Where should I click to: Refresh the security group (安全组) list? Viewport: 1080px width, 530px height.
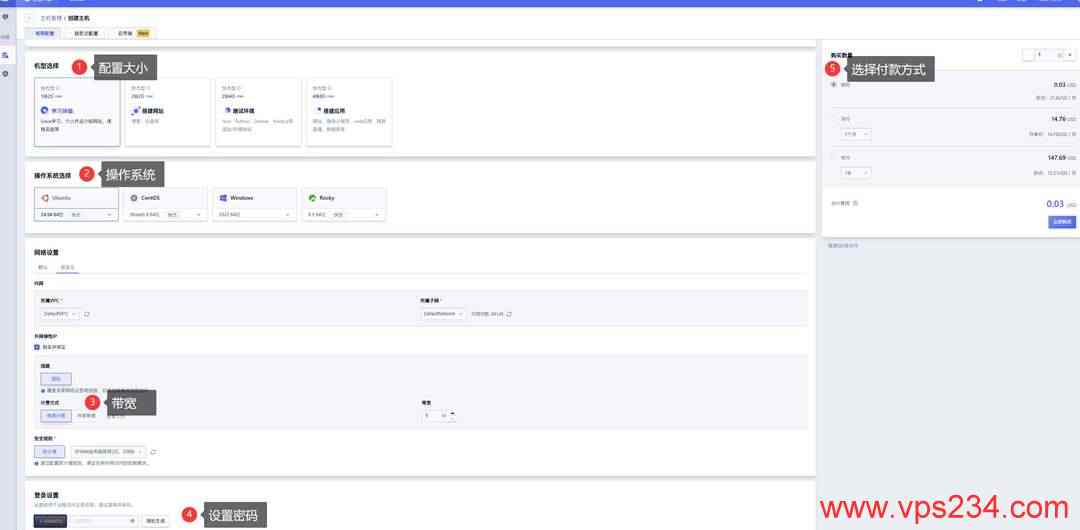[x=153, y=452]
